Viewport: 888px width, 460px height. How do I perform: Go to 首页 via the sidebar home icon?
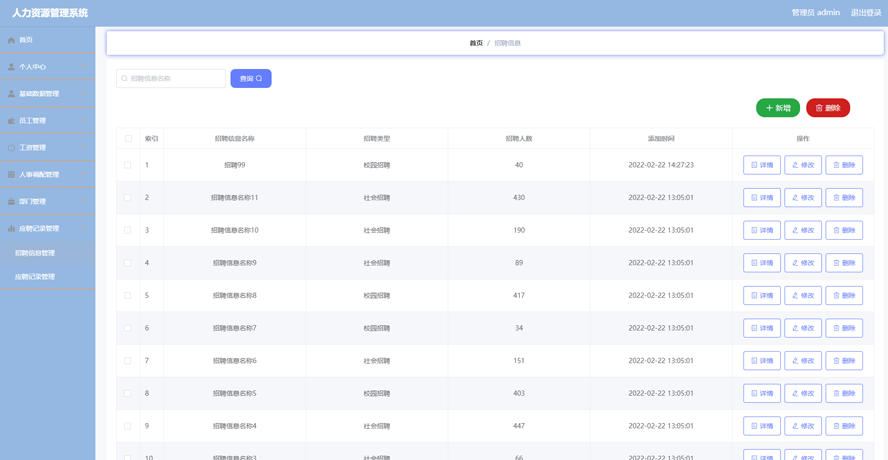point(11,40)
